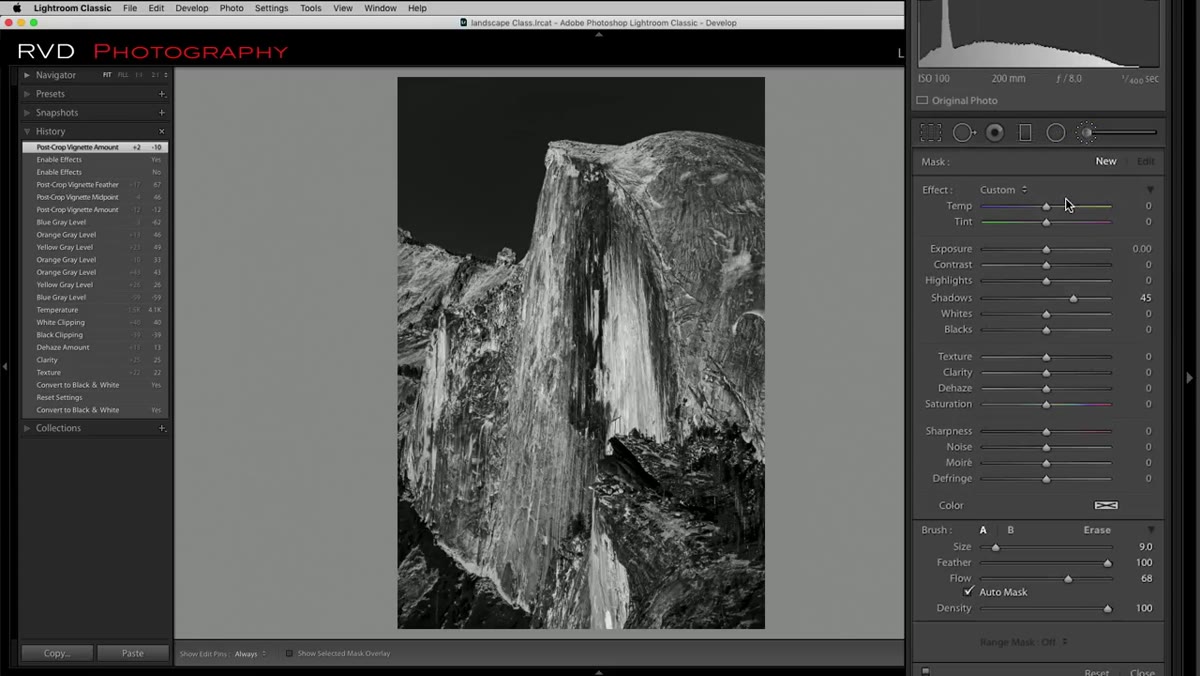Toggle the Original Photo checkbox
This screenshot has width=1200, height=676.
(x=922, y=100)
